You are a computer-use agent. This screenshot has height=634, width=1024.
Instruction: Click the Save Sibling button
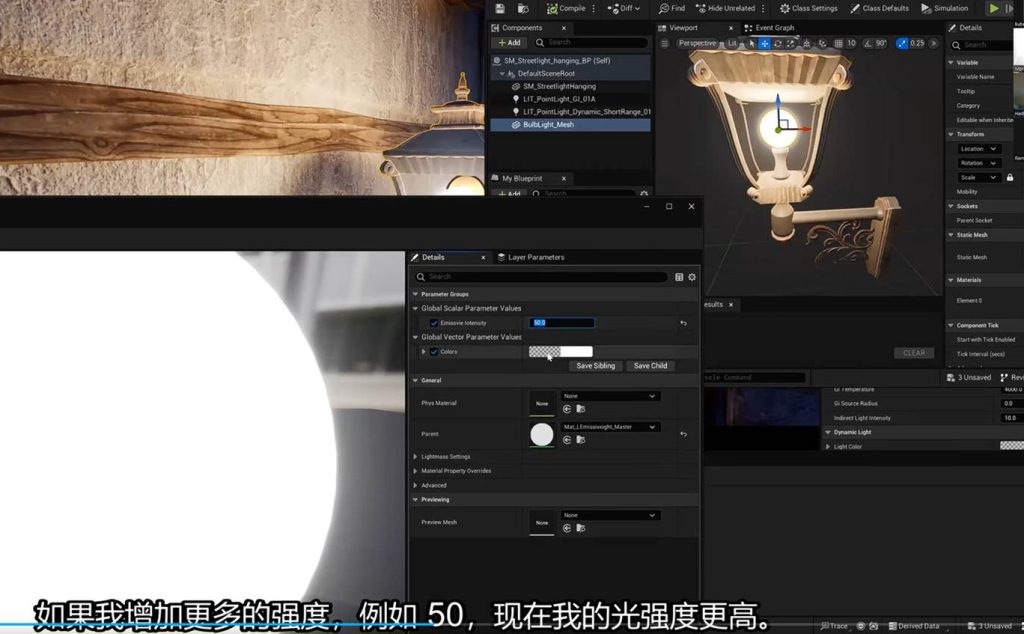(x=596, y=366)
